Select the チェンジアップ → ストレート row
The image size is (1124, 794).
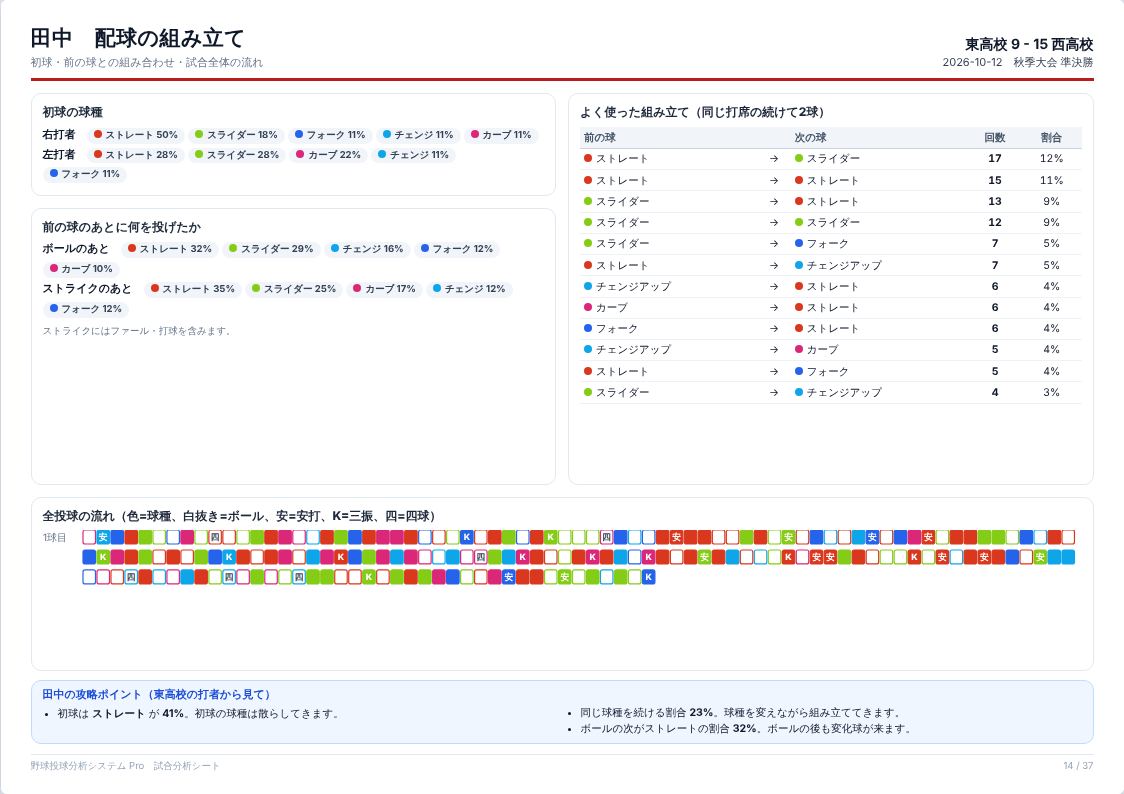(x=831, y=286)
